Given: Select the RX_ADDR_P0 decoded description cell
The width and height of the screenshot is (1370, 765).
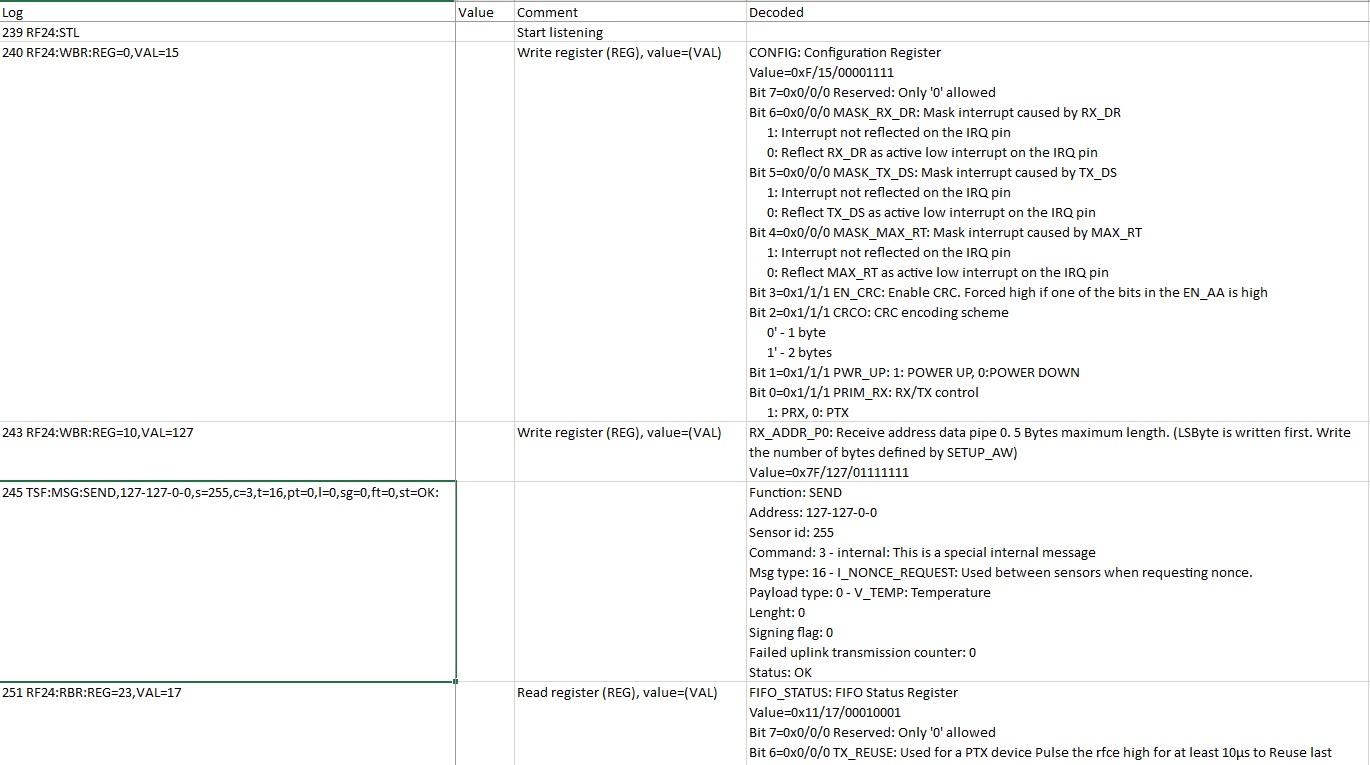Looking at the screenshot, I should click(x=1056, y=452).
